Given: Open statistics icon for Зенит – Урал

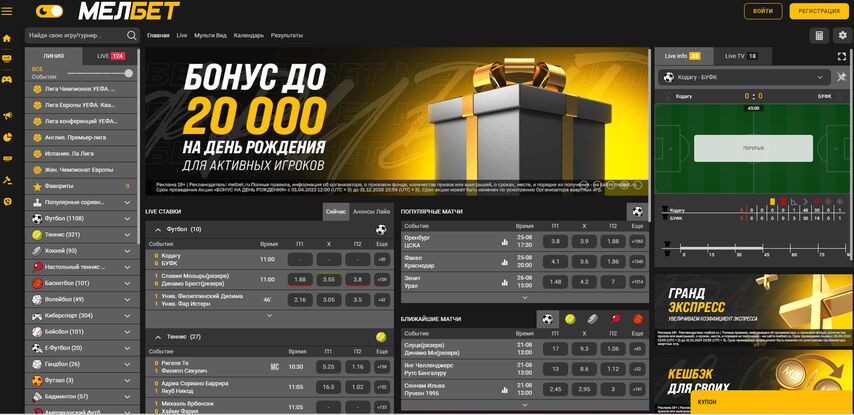Looking at the screenshot, I should pos(504,282).
